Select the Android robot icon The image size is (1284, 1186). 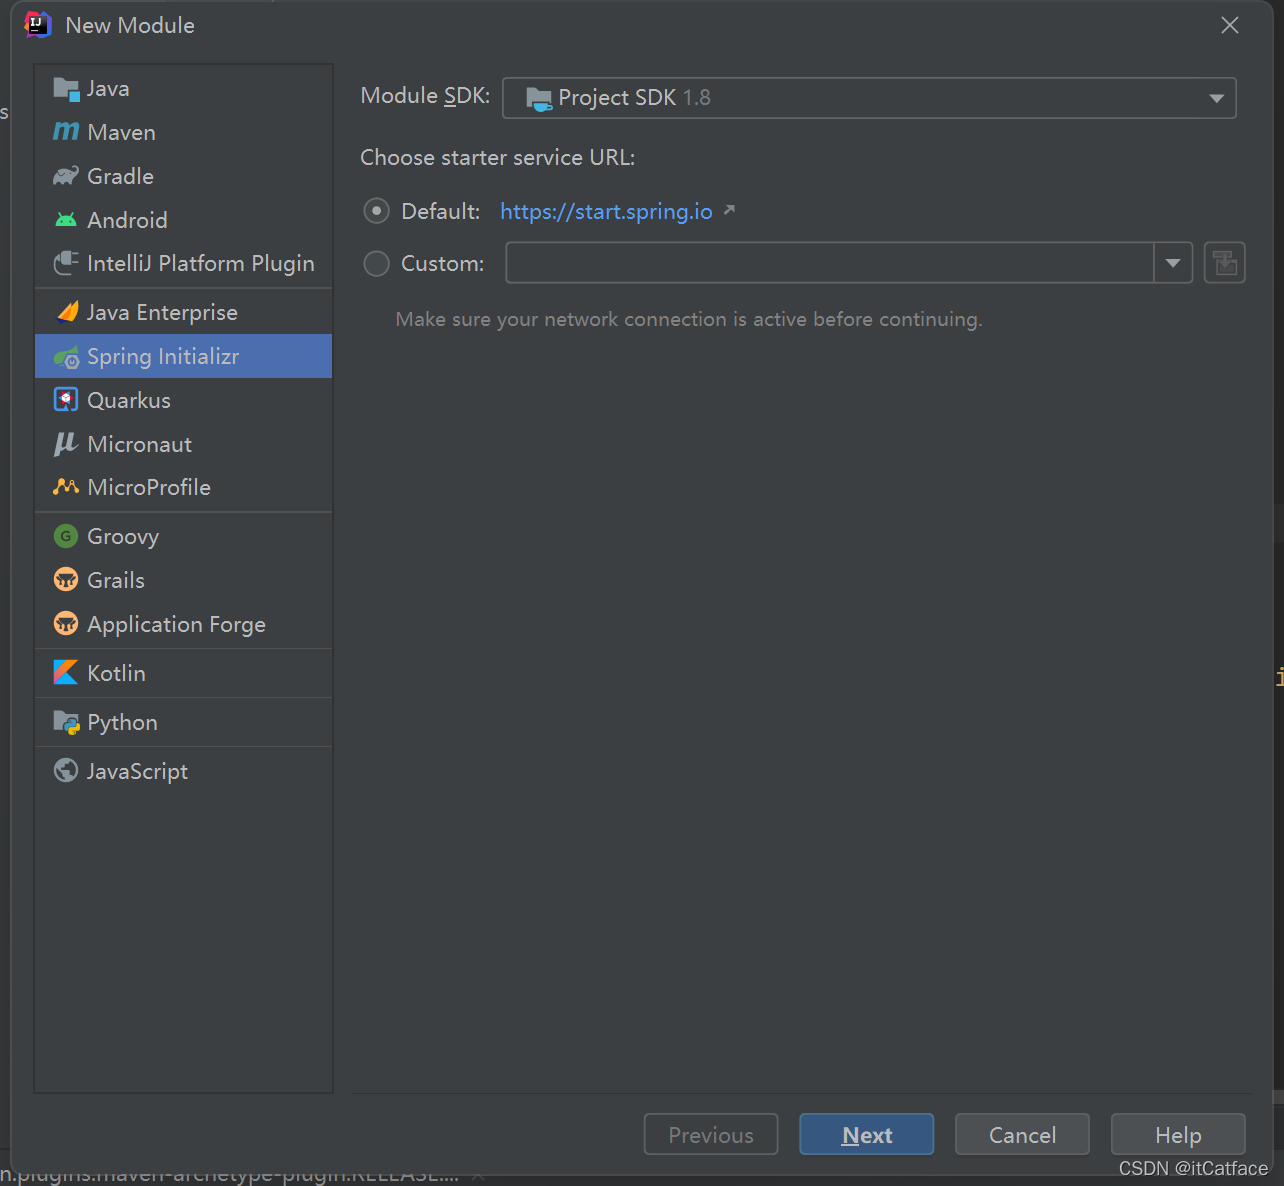click(66, 220)
